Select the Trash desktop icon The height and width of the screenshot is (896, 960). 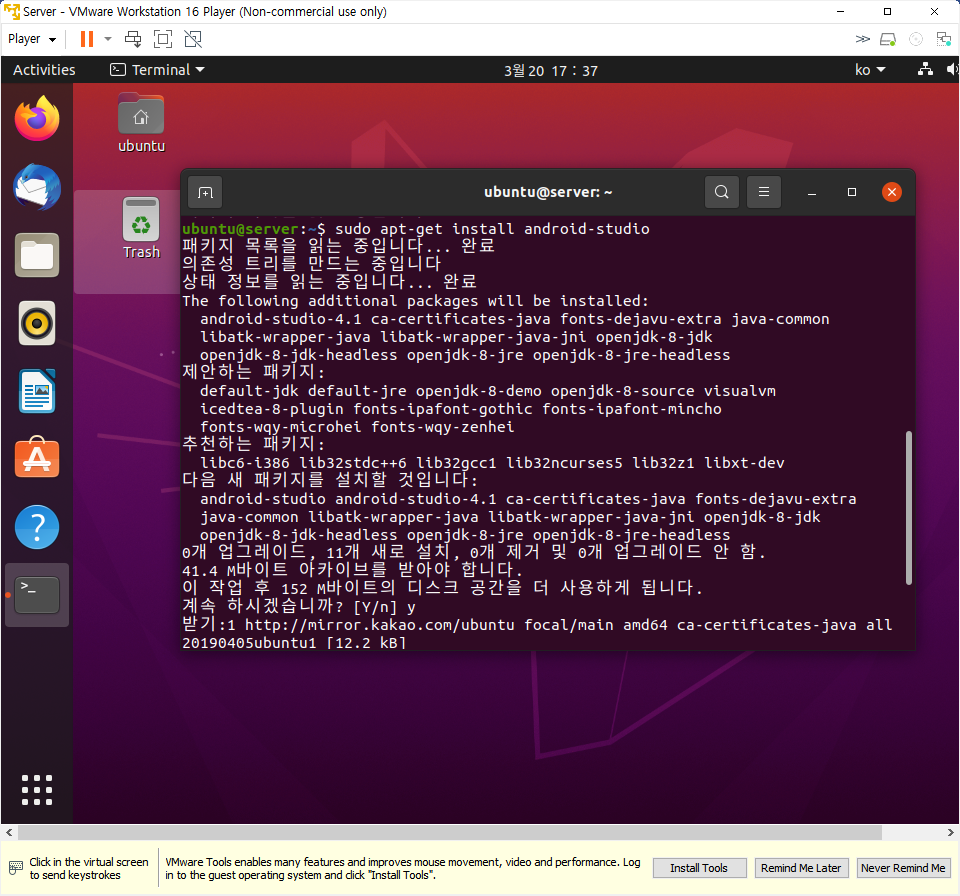point(141,228)
